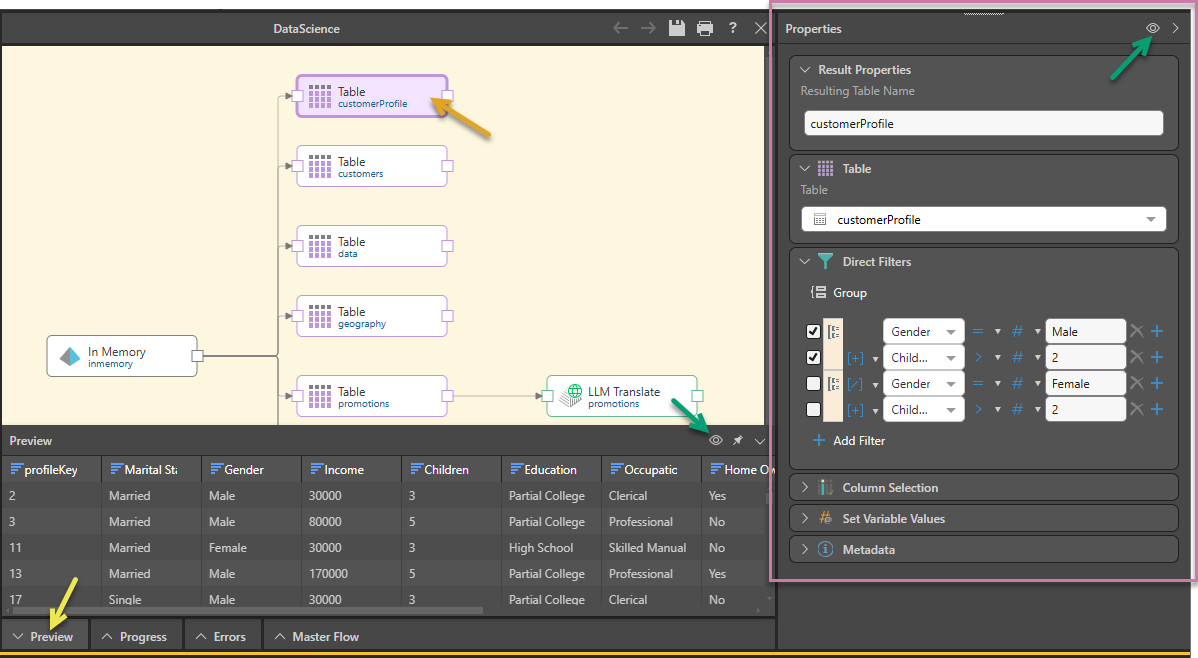Image resolution: width=1198 pixels, height=658 pixels.
Task: Click the profileKey column header
Action: click(x=51, y=469)
